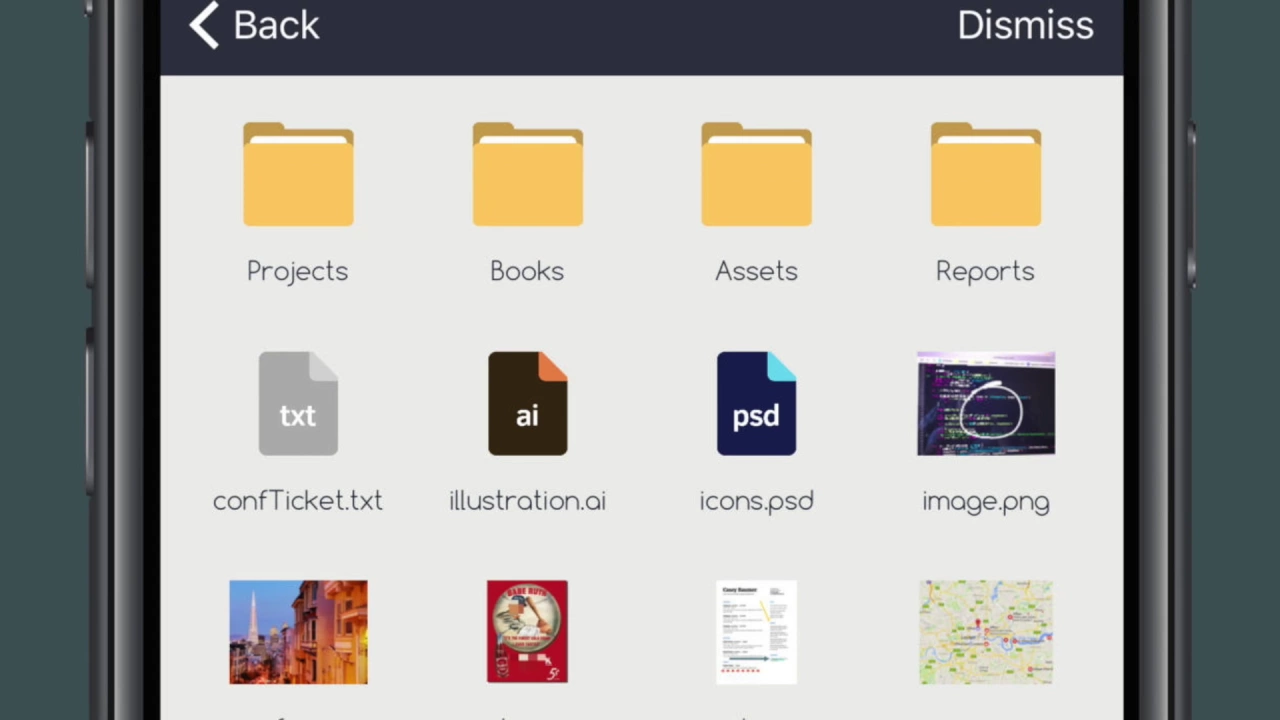Screen dimensions: 1280x720
Task: Tap the back chevron arrow
Action: pyautogui.click(x=204, y=25)
